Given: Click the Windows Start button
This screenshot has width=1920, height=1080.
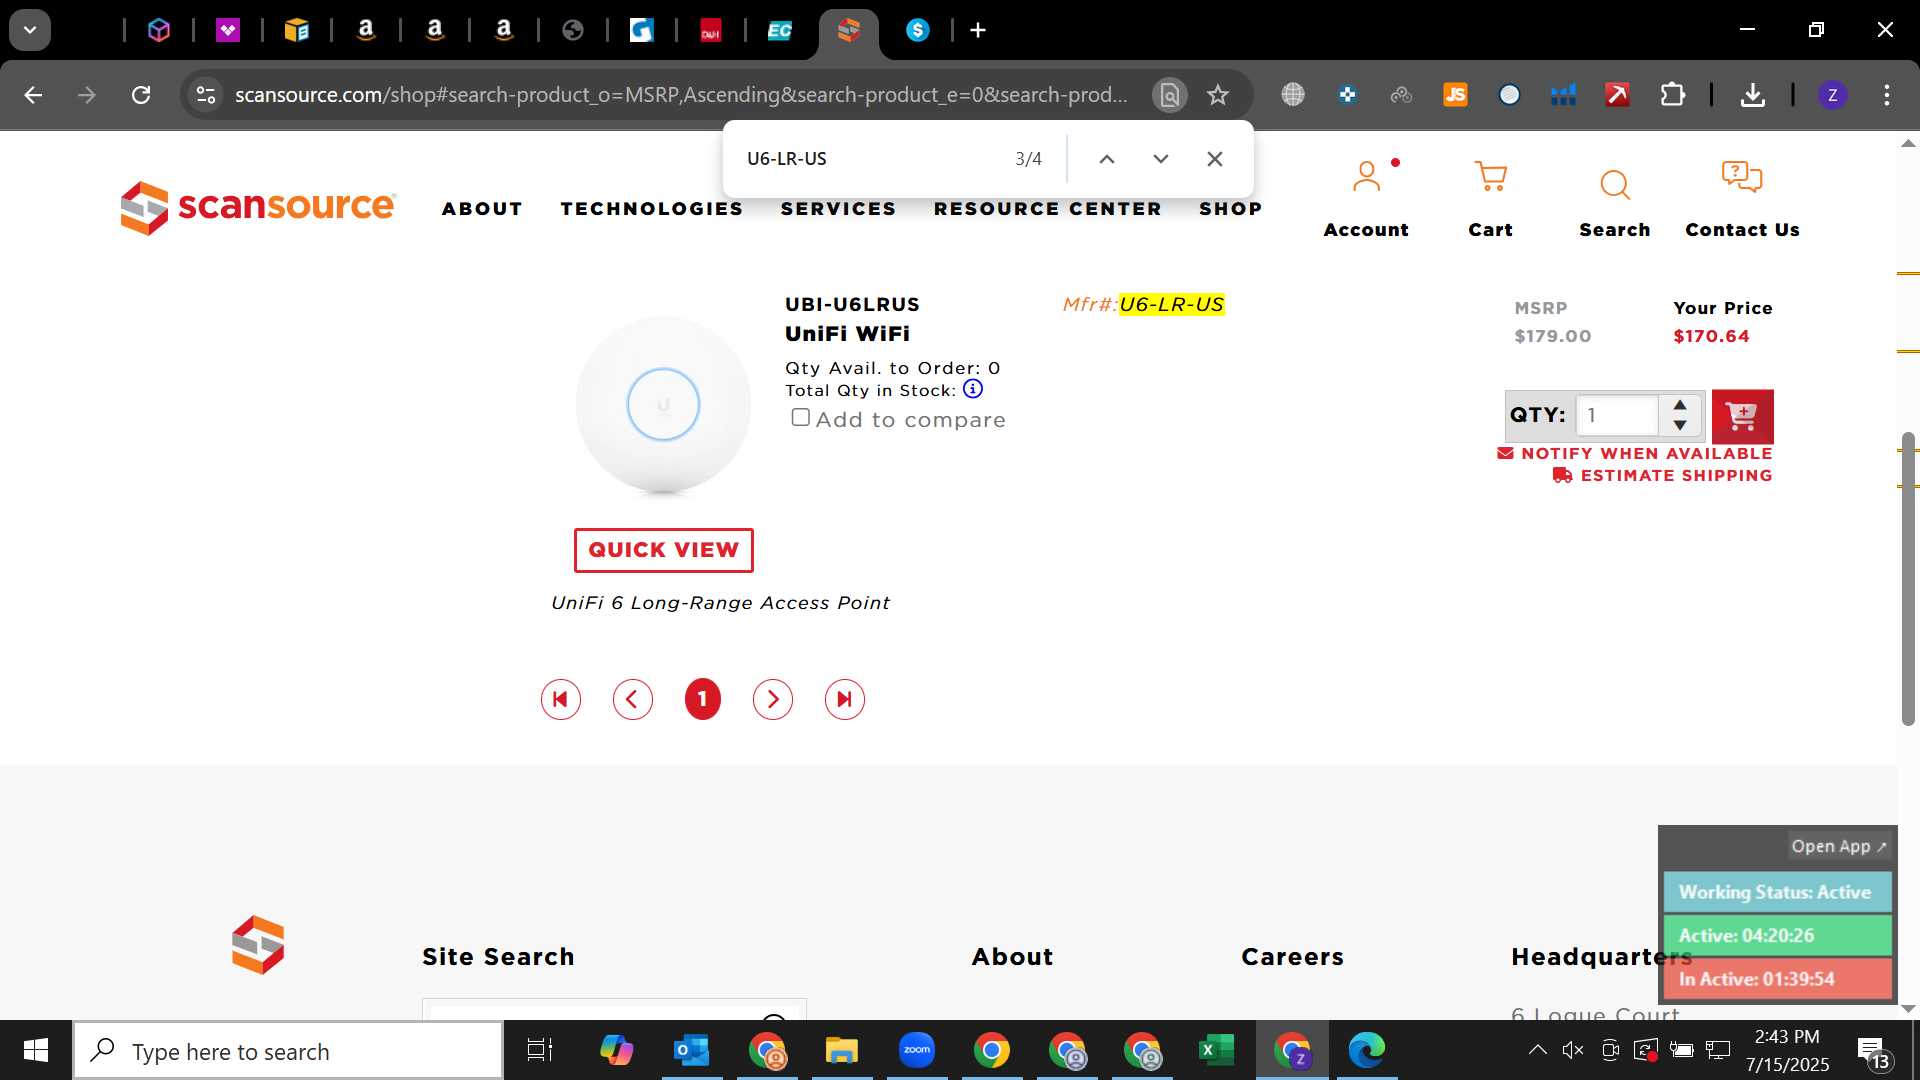Looking at the screenshot, I should coord(36,1050).
